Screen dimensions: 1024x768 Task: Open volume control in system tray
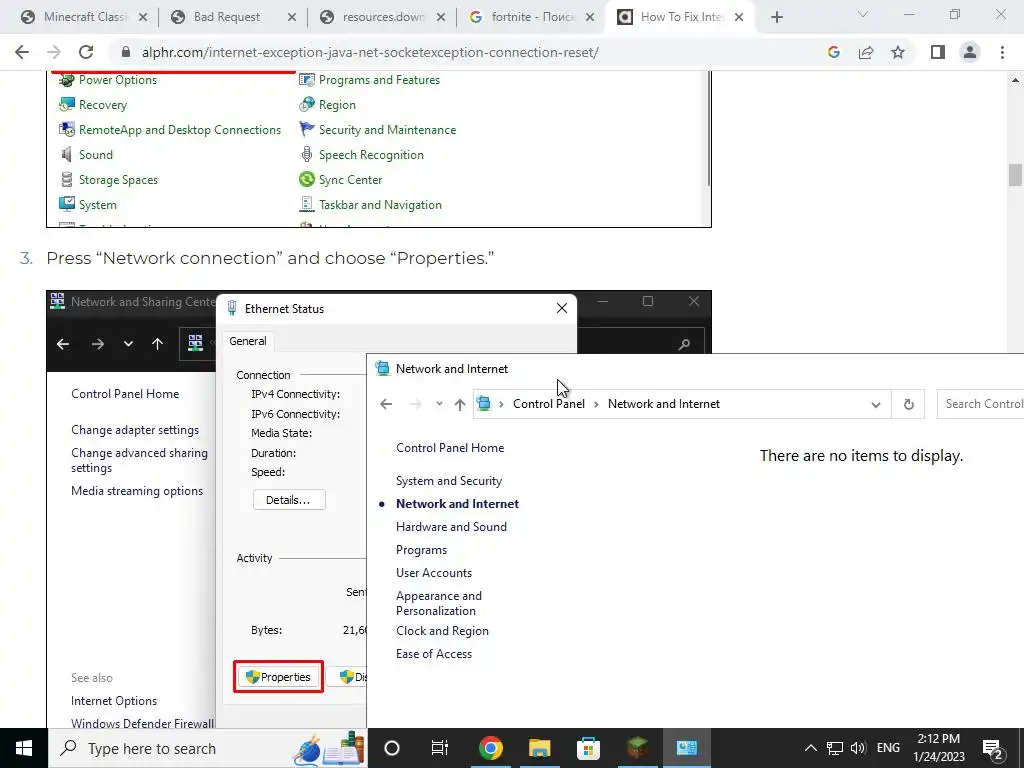pos(858,748)
